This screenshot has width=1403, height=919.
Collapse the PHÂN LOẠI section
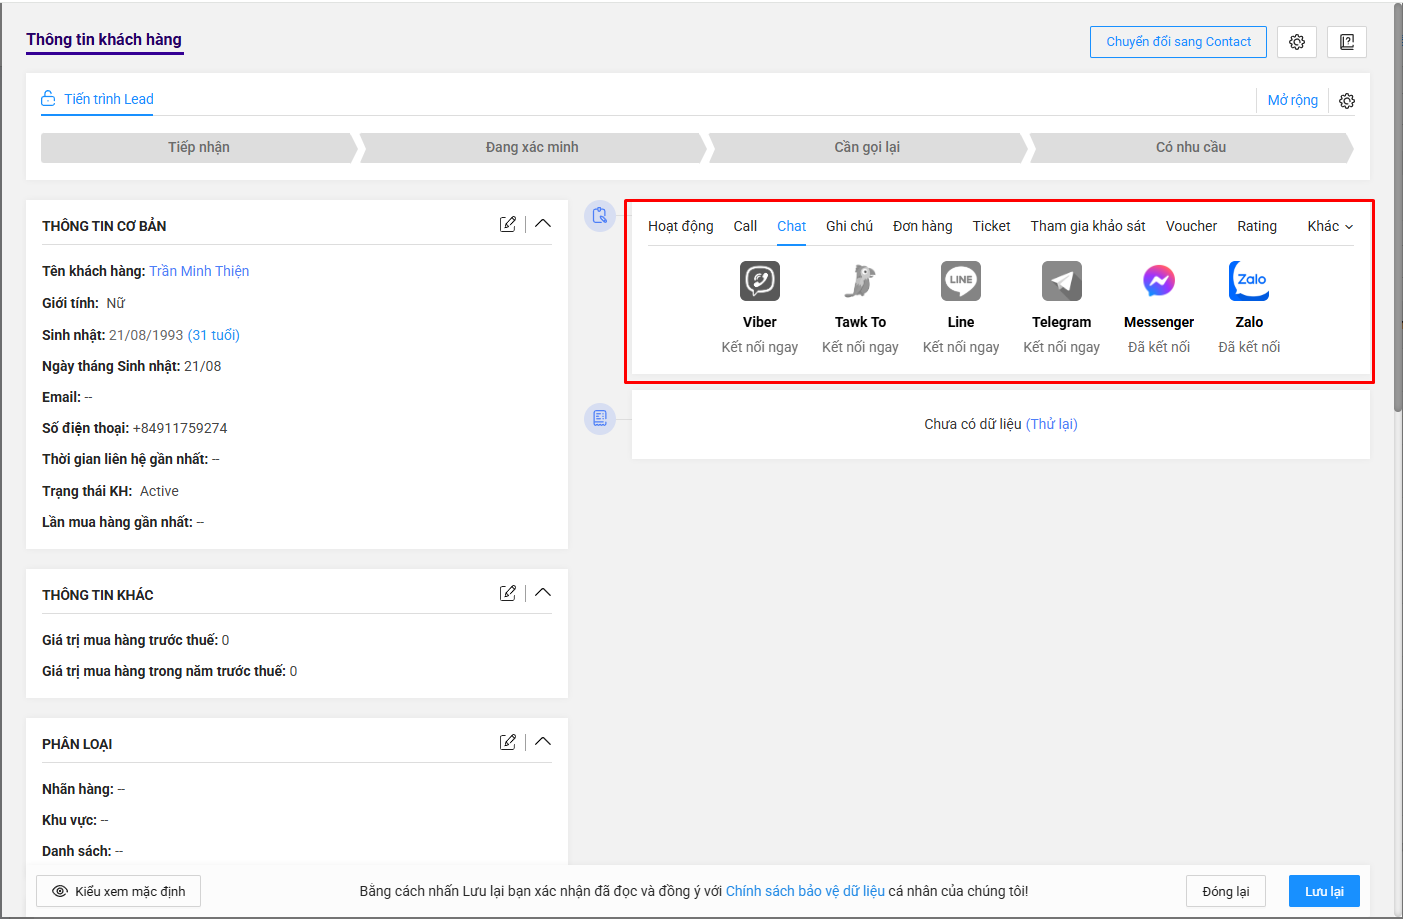tap(543, 742)
